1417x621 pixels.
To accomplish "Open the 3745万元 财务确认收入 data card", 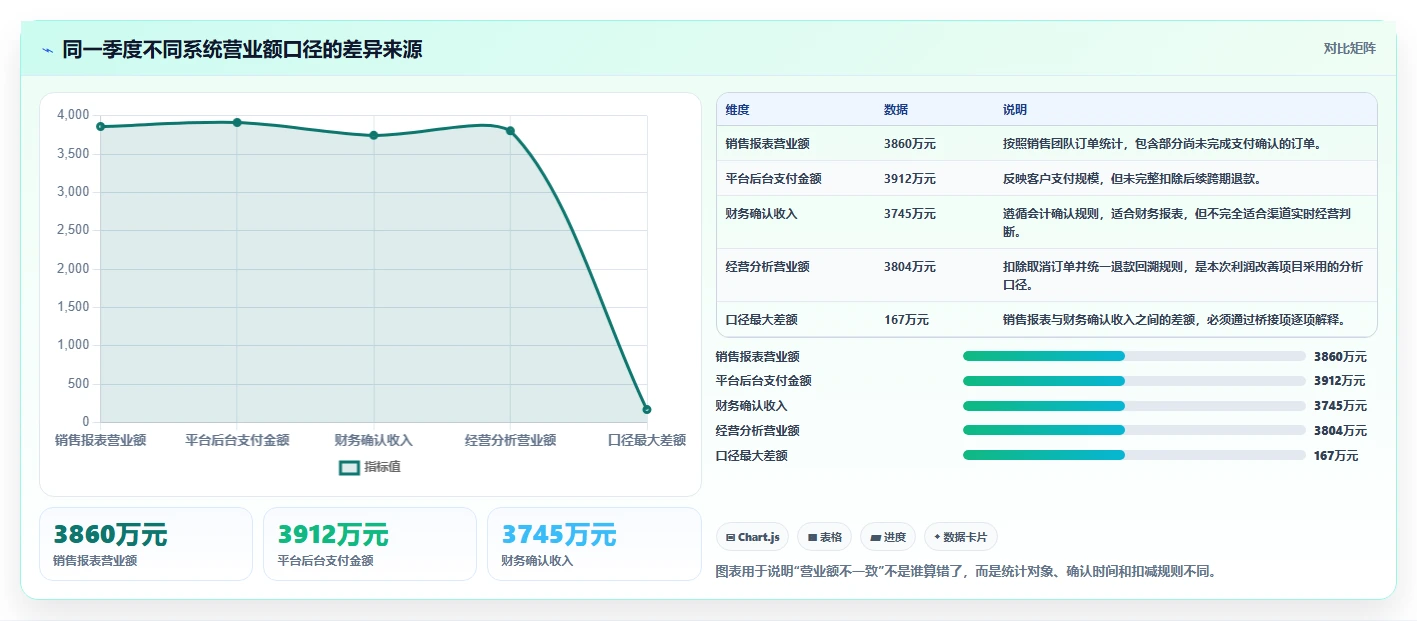I will (x=594, y=544).
